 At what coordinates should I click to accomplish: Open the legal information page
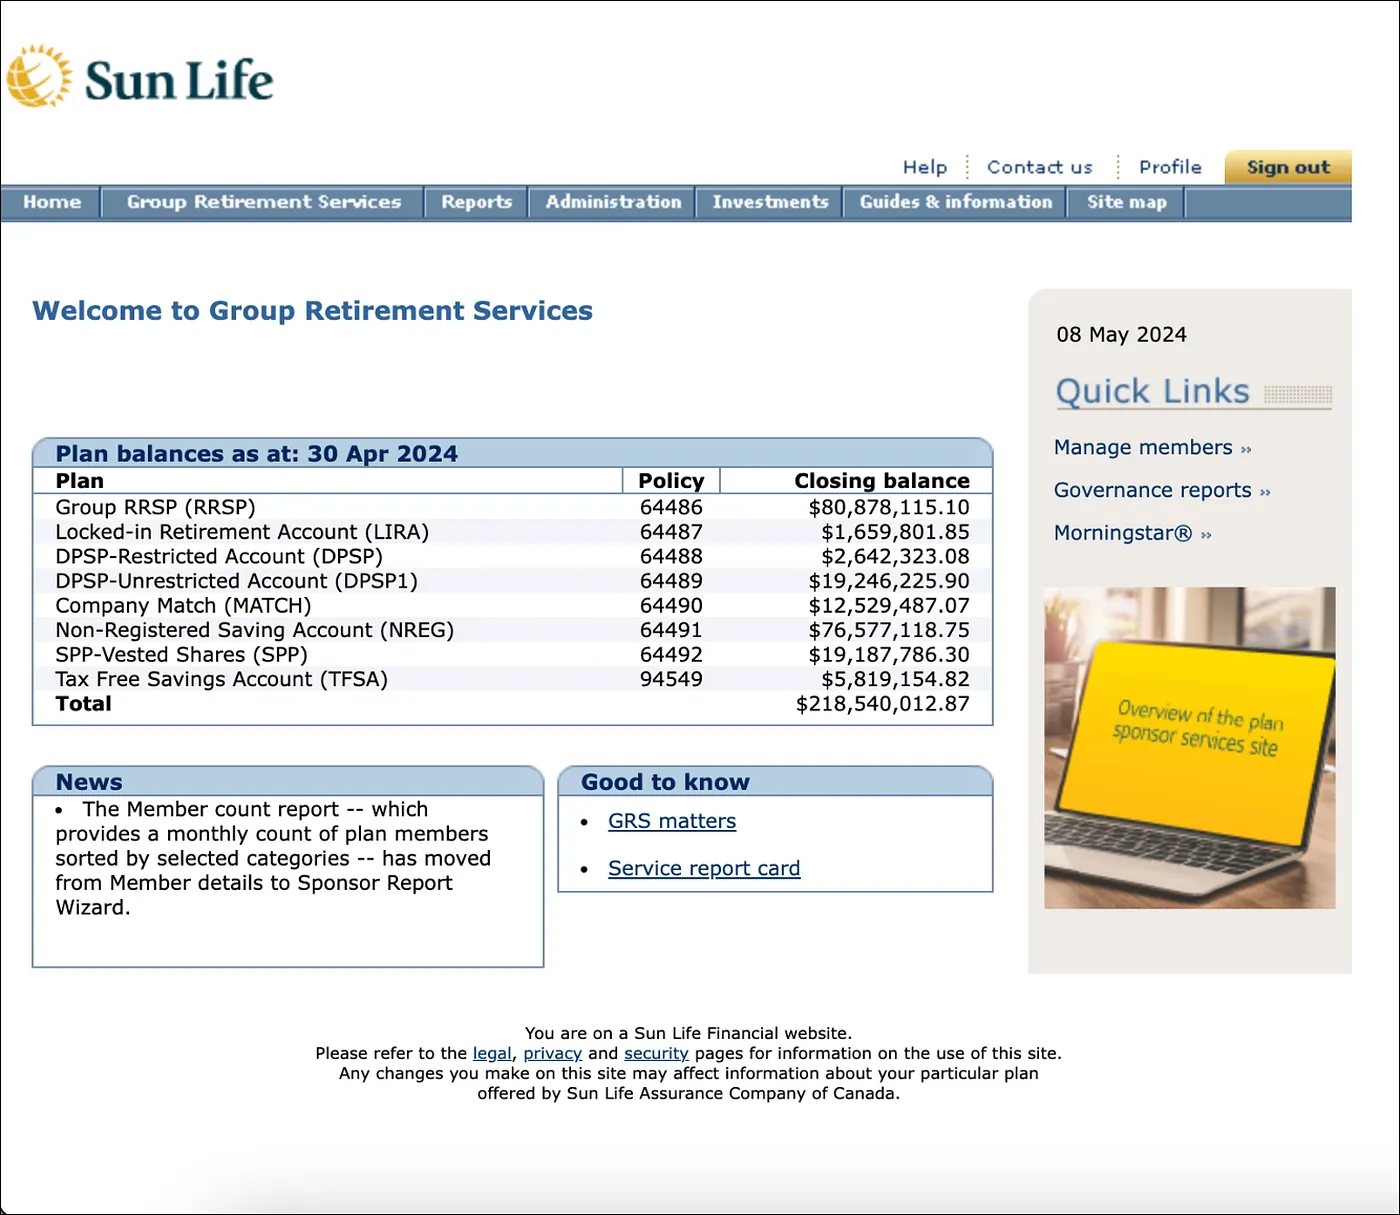click(491, 1053)
